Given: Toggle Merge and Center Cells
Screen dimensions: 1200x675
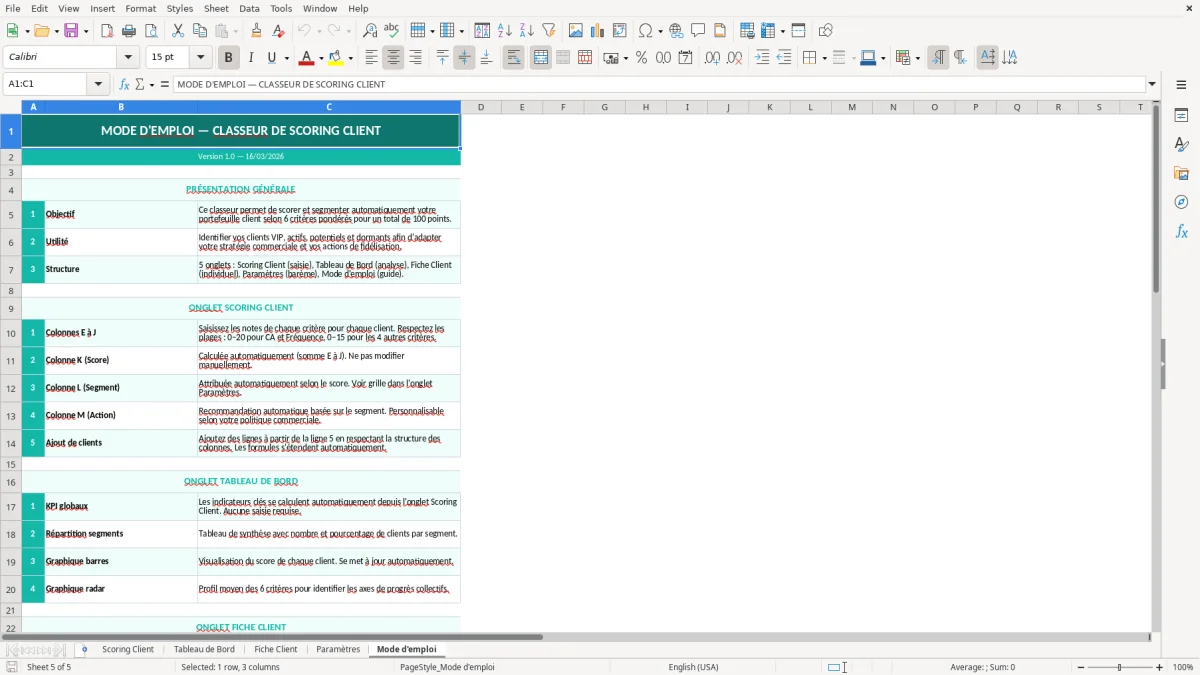Looking at the screenshot, I should point(541,58).
